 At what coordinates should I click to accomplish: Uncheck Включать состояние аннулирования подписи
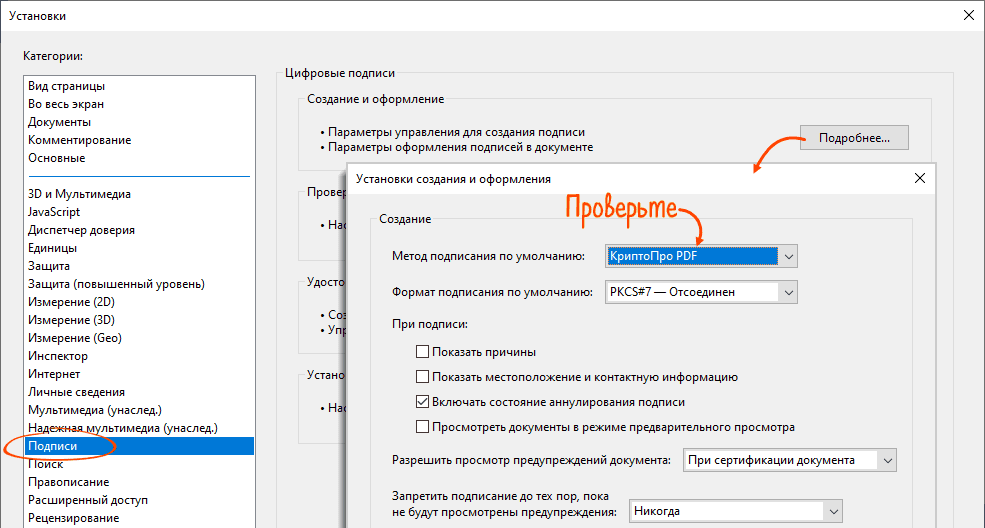coord(423,402)
